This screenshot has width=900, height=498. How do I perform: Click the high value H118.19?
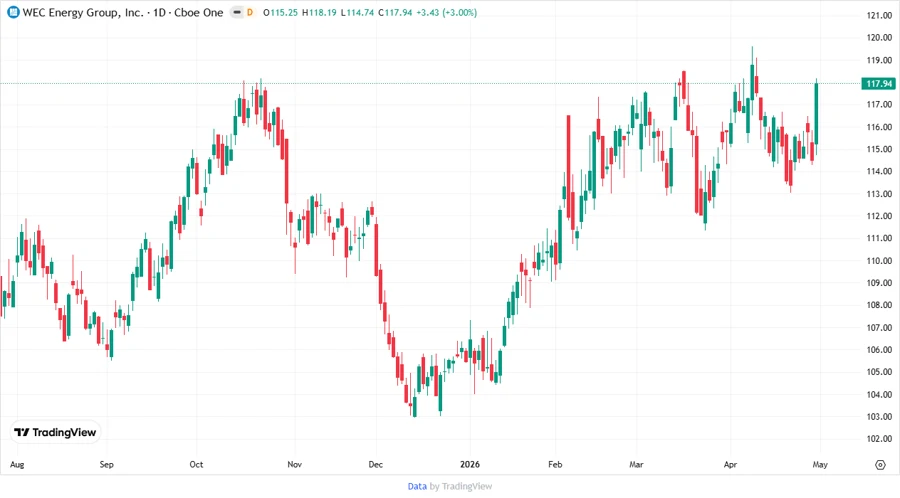319,13
